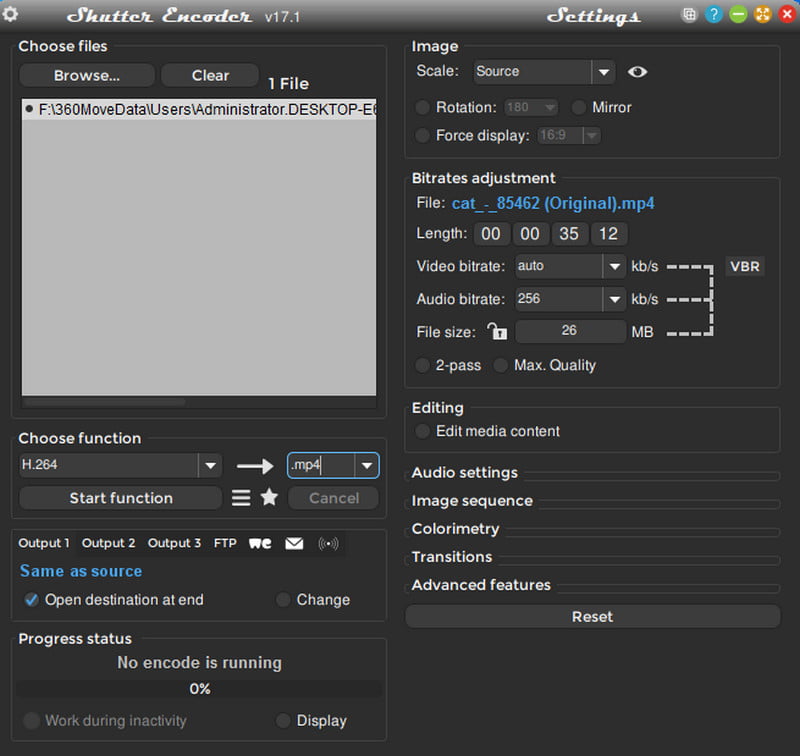Click Start function button
Screen dimensions: 800x756
[x=121, y=498]
